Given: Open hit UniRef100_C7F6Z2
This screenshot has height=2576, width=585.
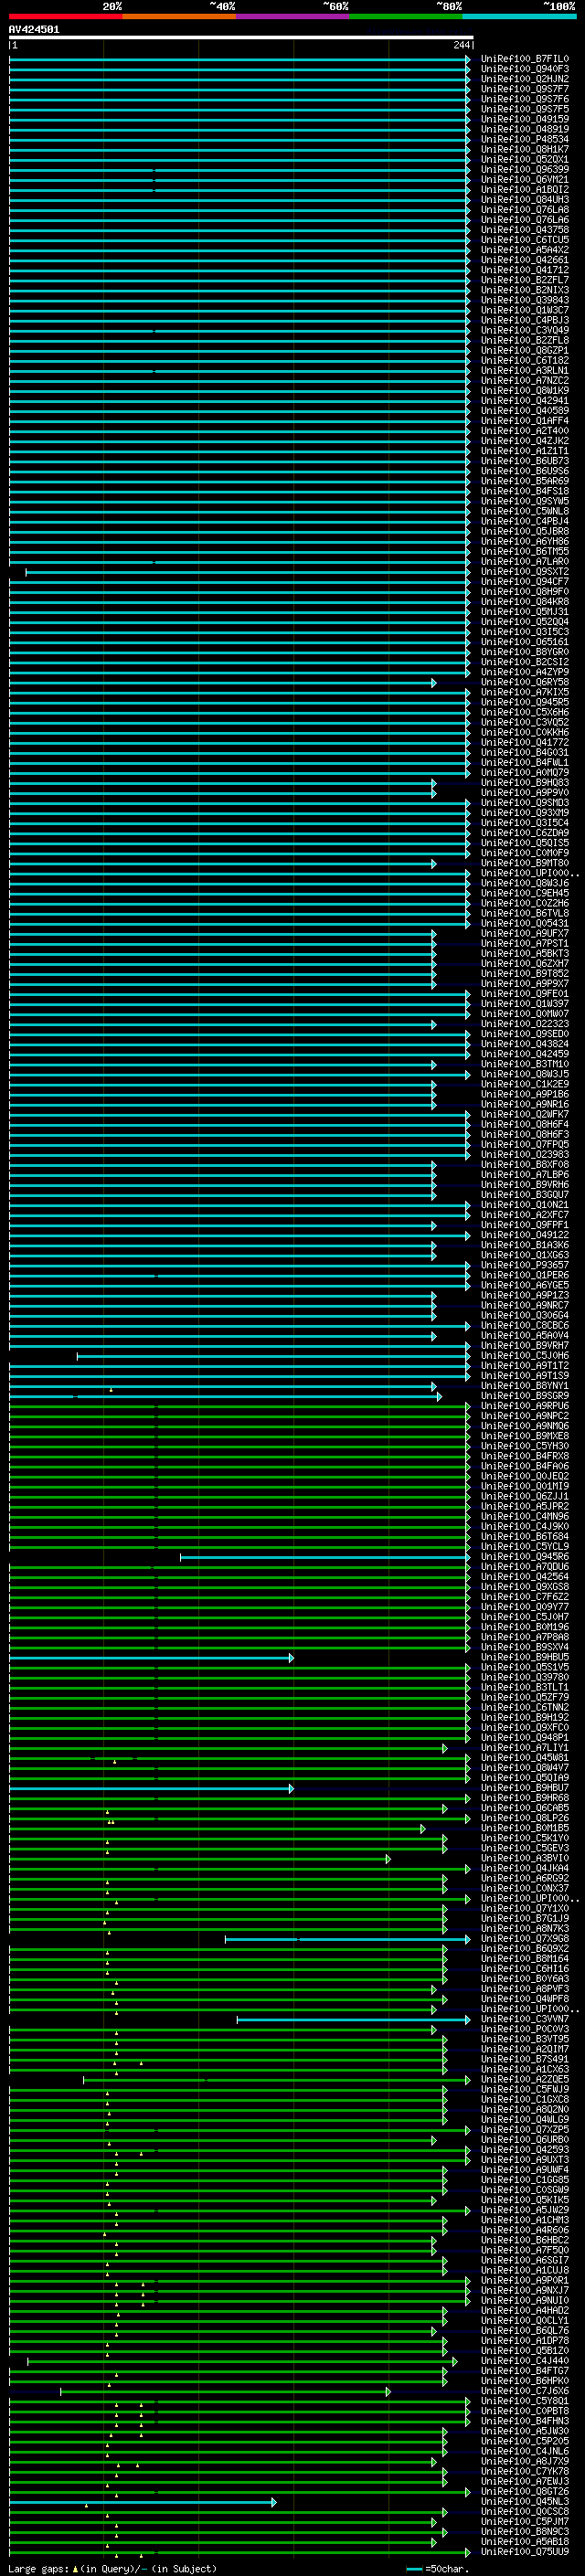Looking at the screenshot, I should (524, 1596).
